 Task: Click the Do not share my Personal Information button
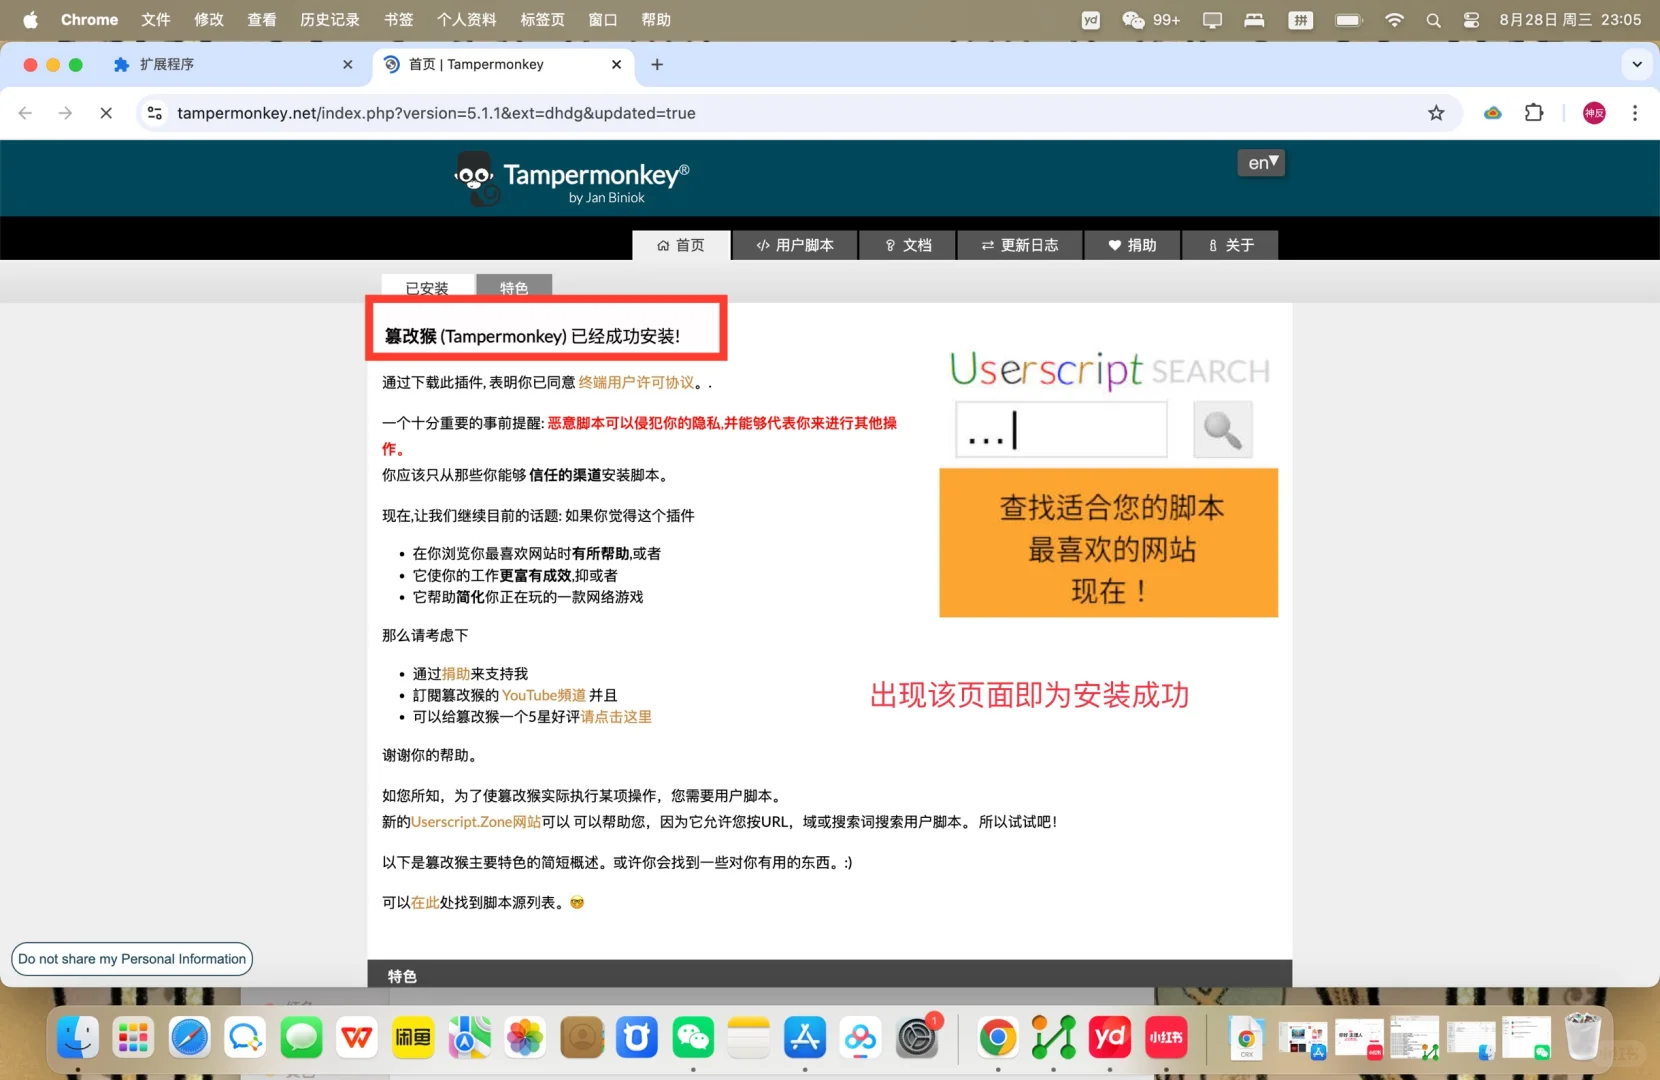point(131,958)
